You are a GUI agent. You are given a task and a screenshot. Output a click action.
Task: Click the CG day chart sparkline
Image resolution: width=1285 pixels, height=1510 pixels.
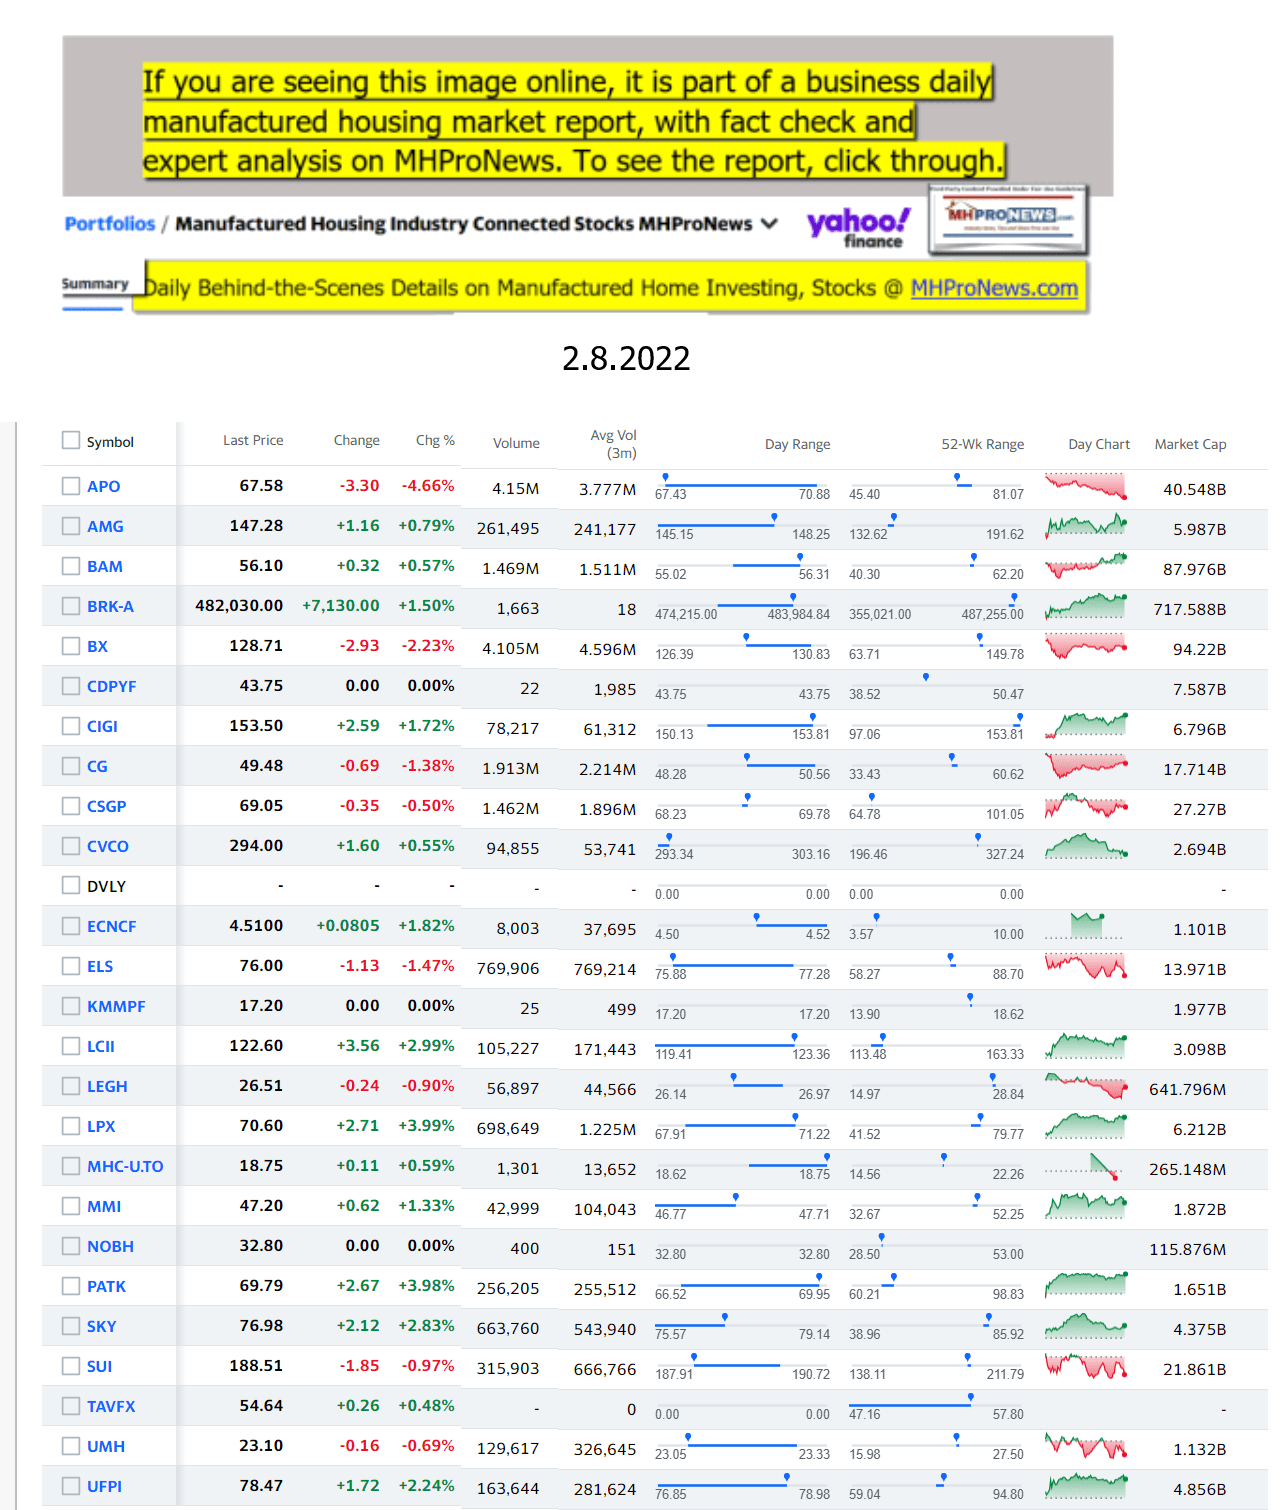point(1086,766)
